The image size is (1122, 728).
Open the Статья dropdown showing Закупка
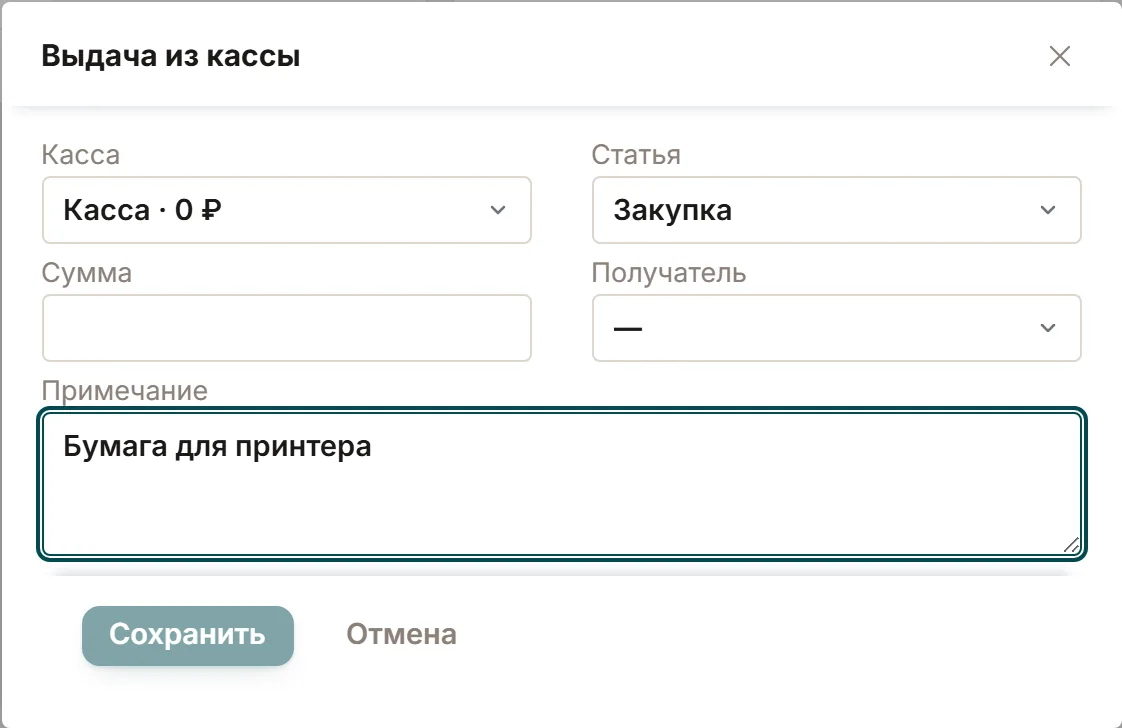pyautogui.click(x=836, y=210)
